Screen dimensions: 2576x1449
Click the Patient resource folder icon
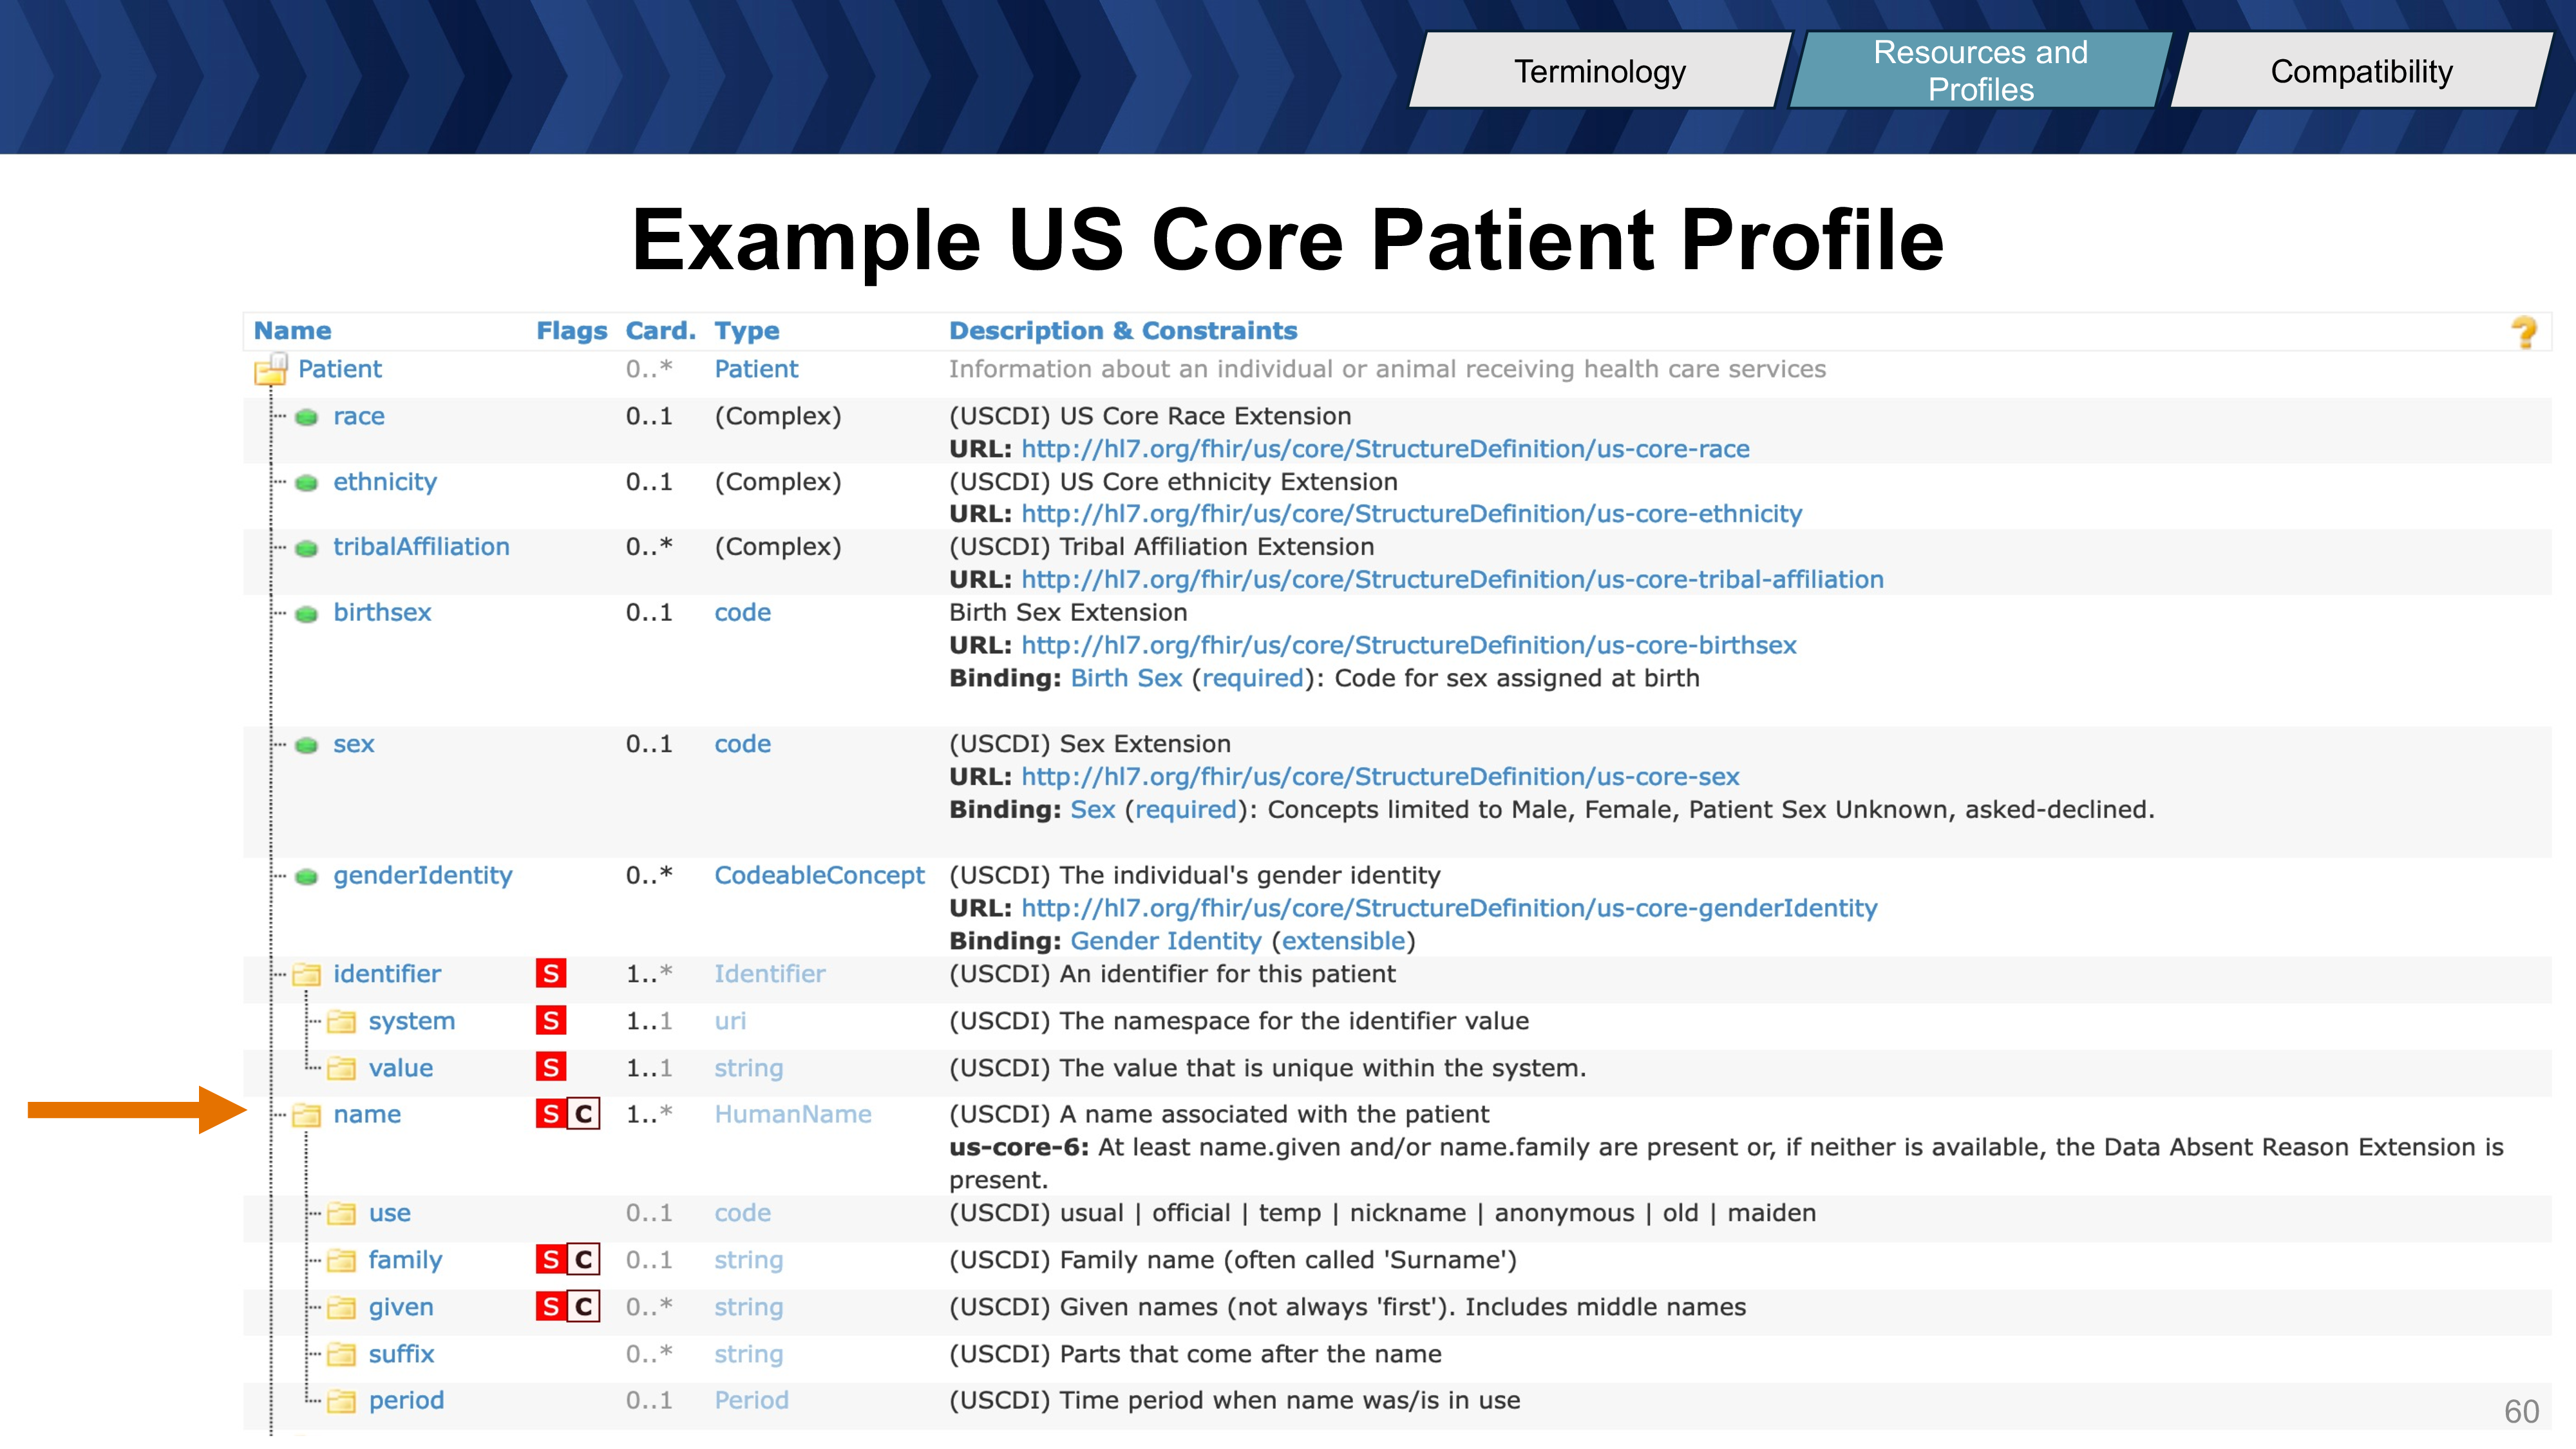coord(271,370)
